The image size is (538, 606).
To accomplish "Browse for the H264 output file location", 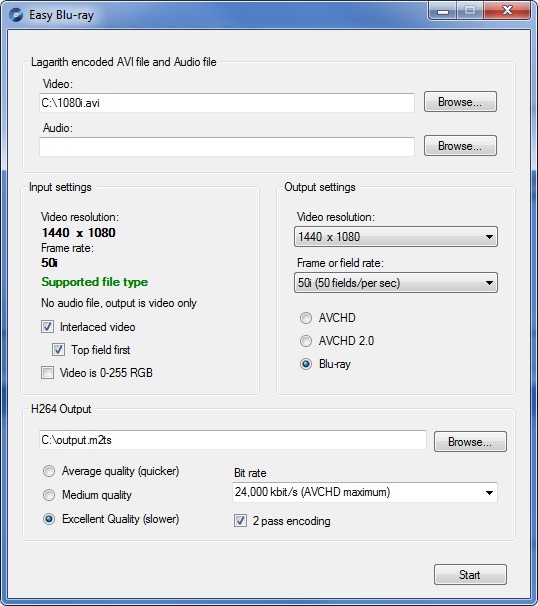I will [x=470, y=442].
